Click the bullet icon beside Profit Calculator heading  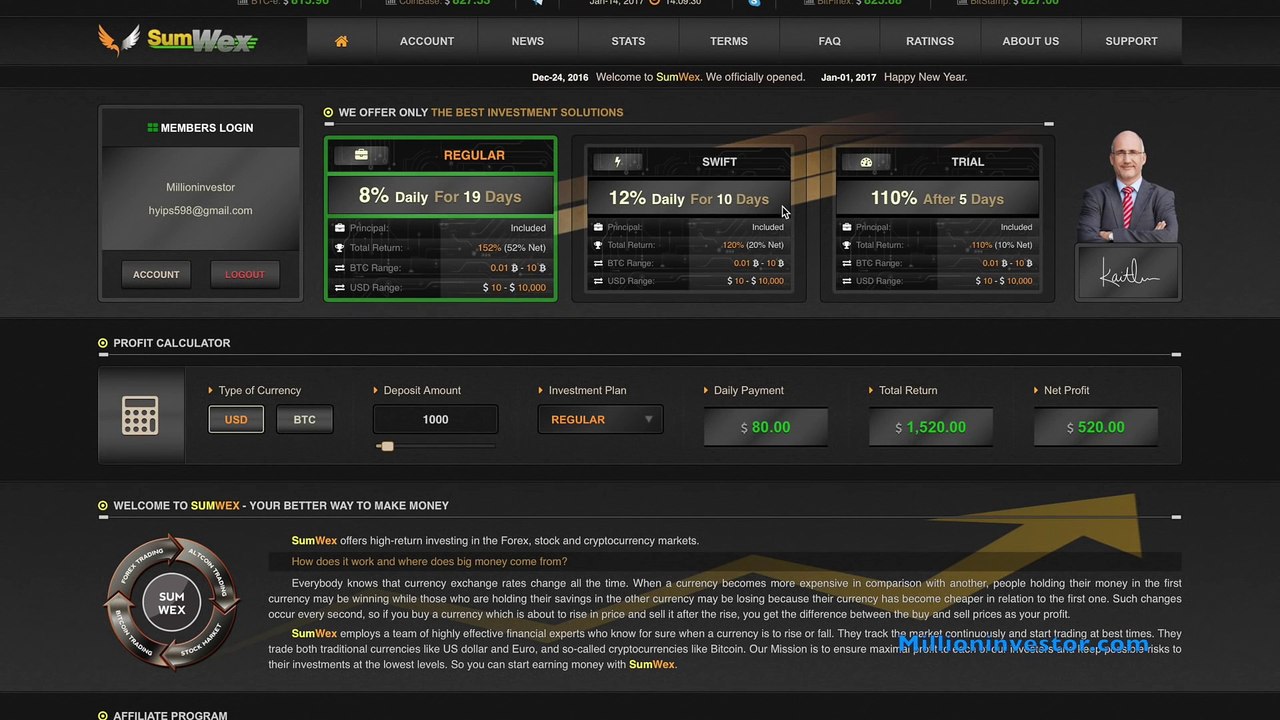pos(103,343)
